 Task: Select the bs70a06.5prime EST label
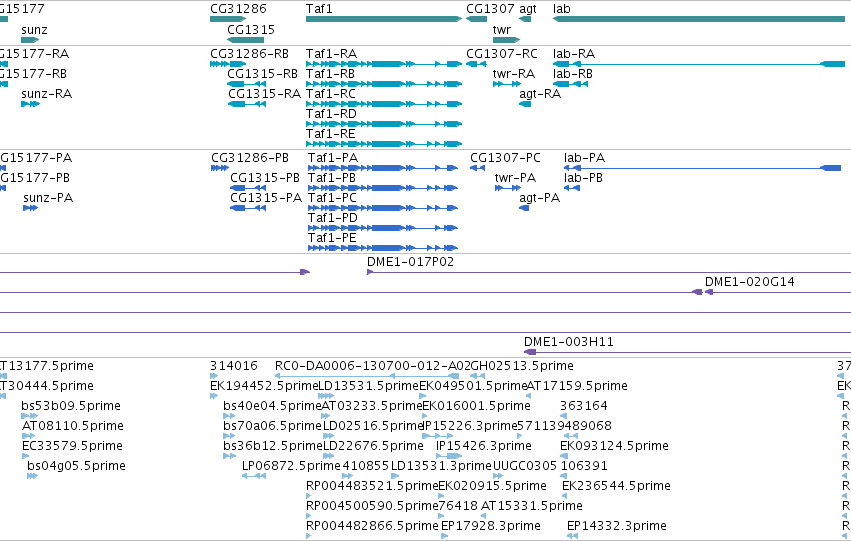[x=272, y=426]
